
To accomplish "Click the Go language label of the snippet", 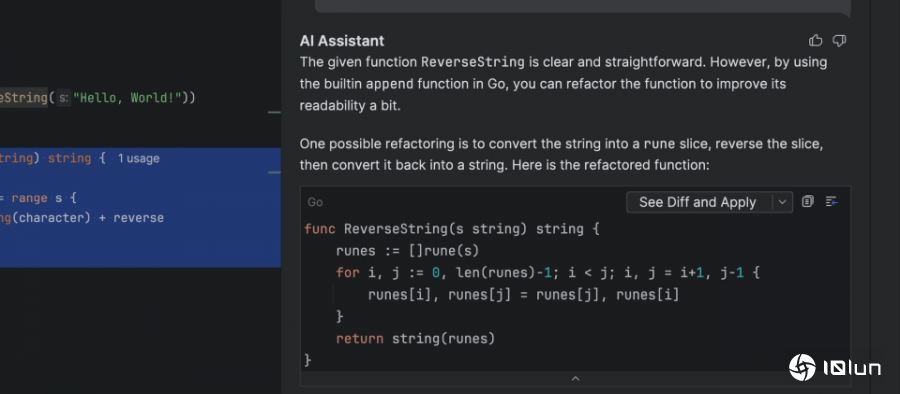I will [315, 202].
